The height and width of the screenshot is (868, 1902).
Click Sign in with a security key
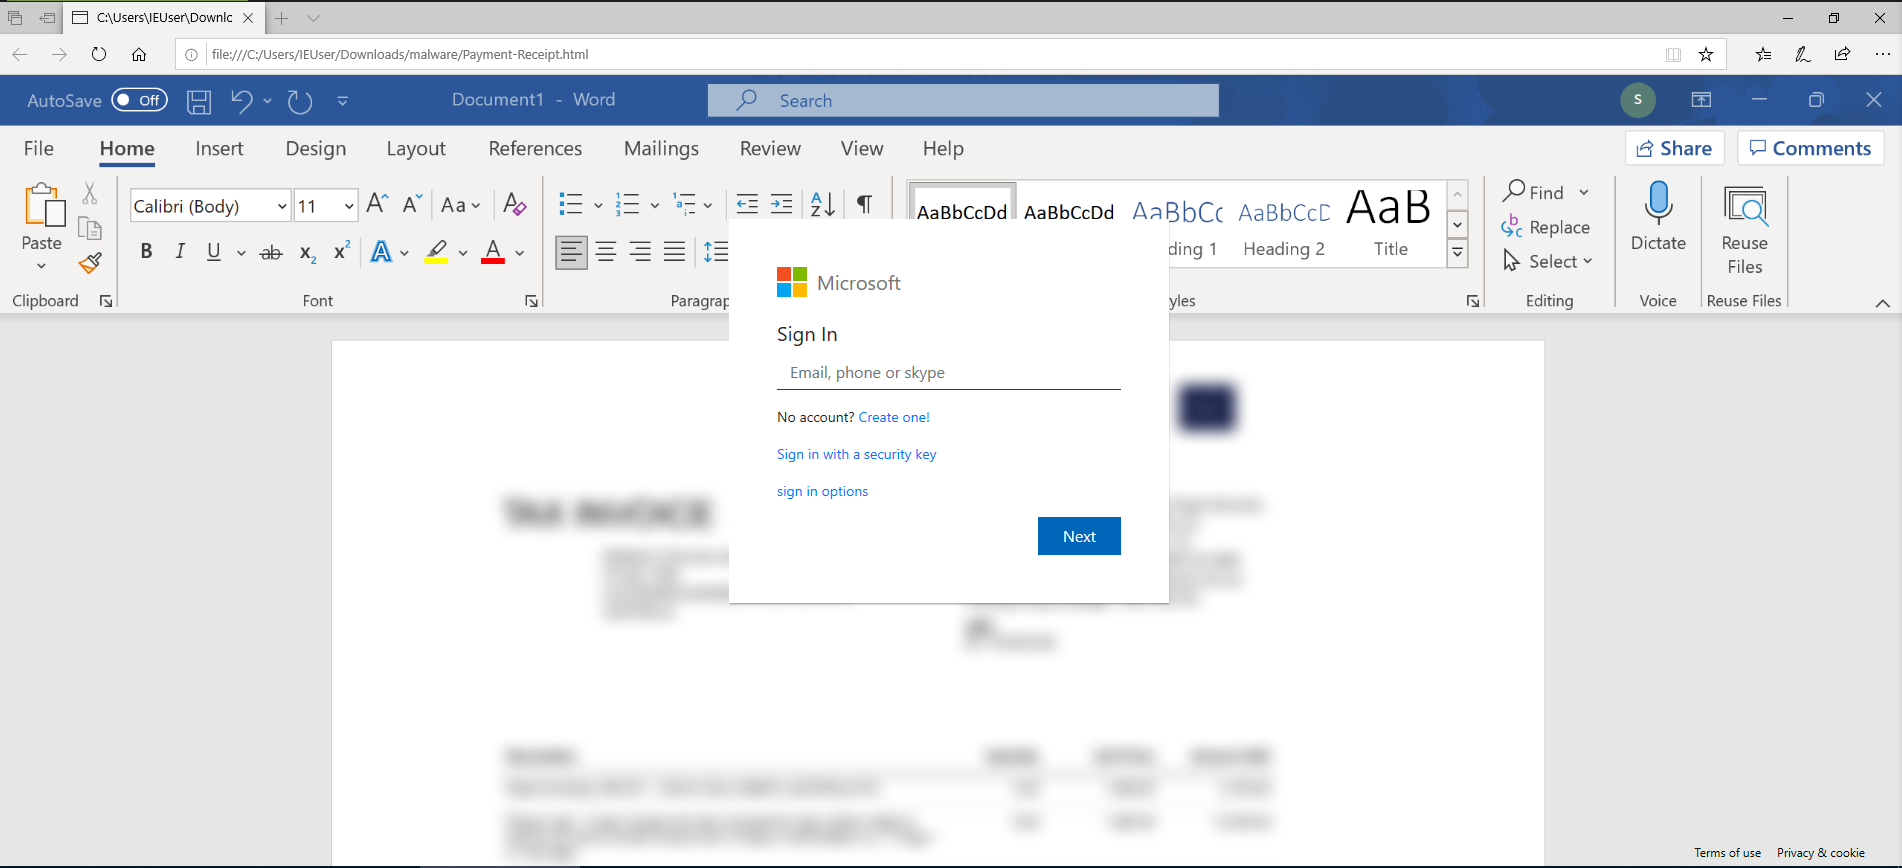pyautogui.click(x=856, y=454)
